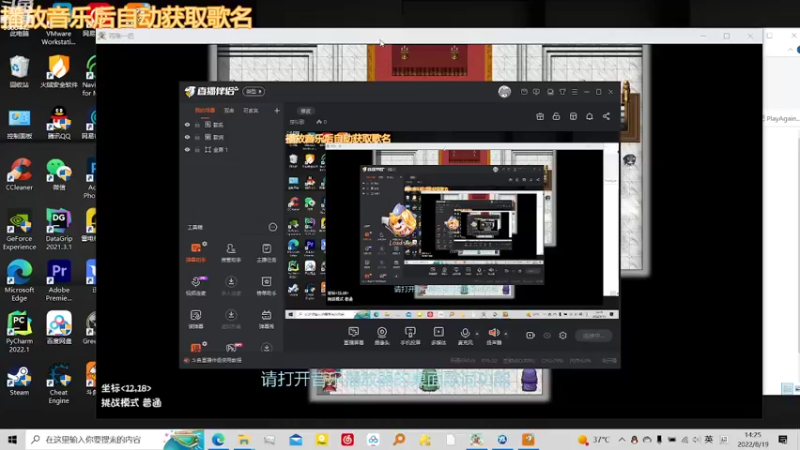Open the 弹幕助手 tool in the toolbox
Screen dimensions: 800x450
[195, 252]
